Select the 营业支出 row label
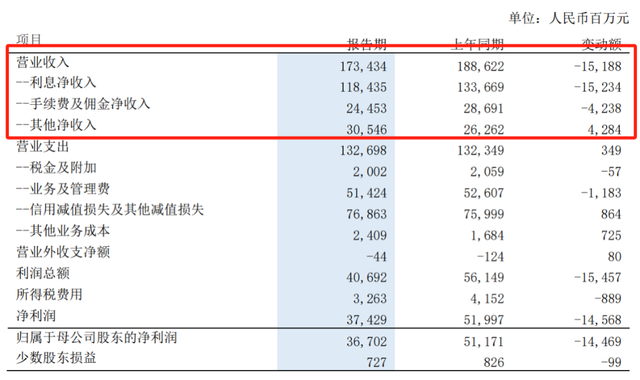 (42, 146)
